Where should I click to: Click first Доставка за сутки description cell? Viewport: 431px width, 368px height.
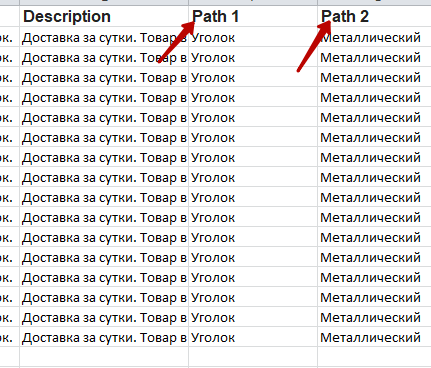click(x=104, y=37)
